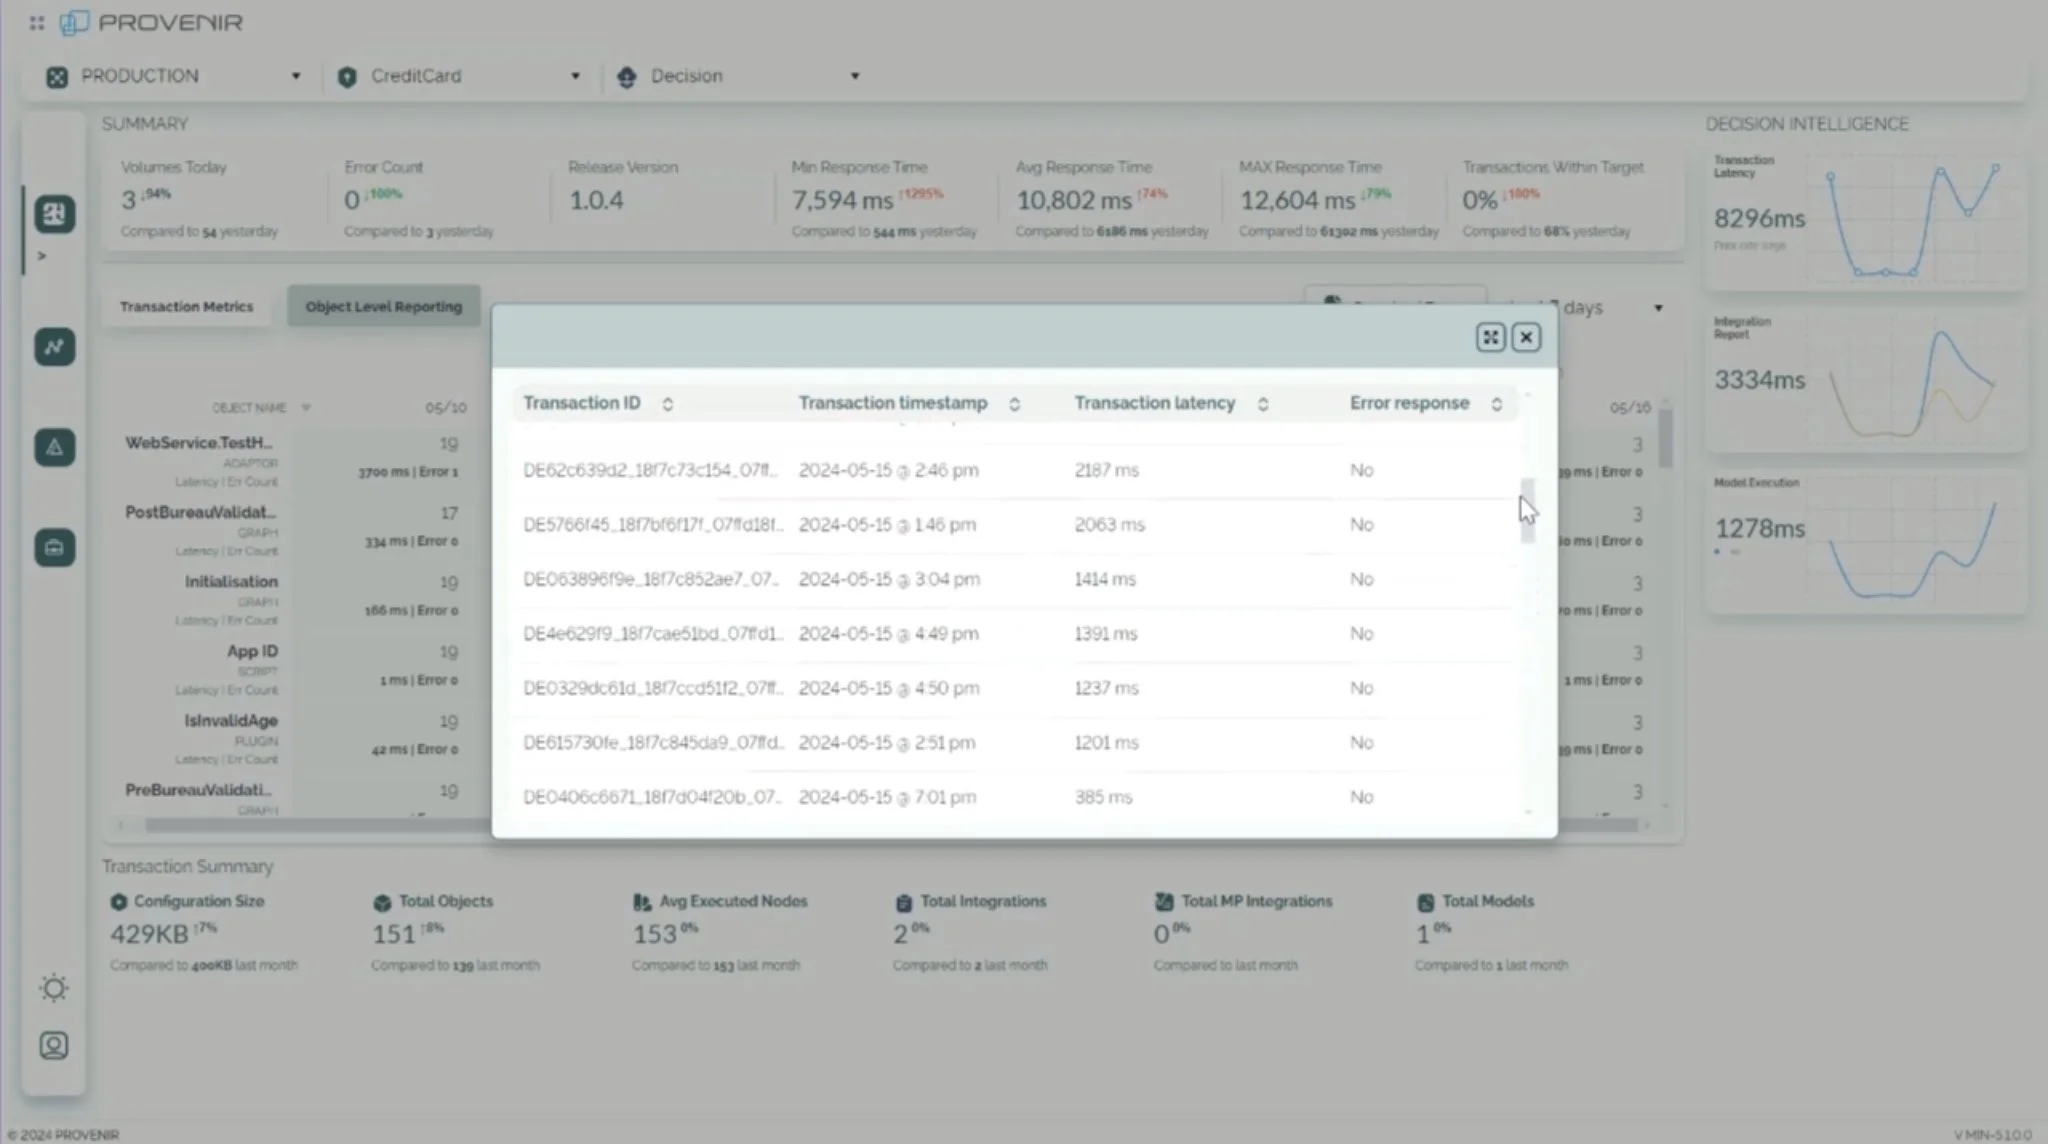Click the apps grid icon beside logo

37,22
